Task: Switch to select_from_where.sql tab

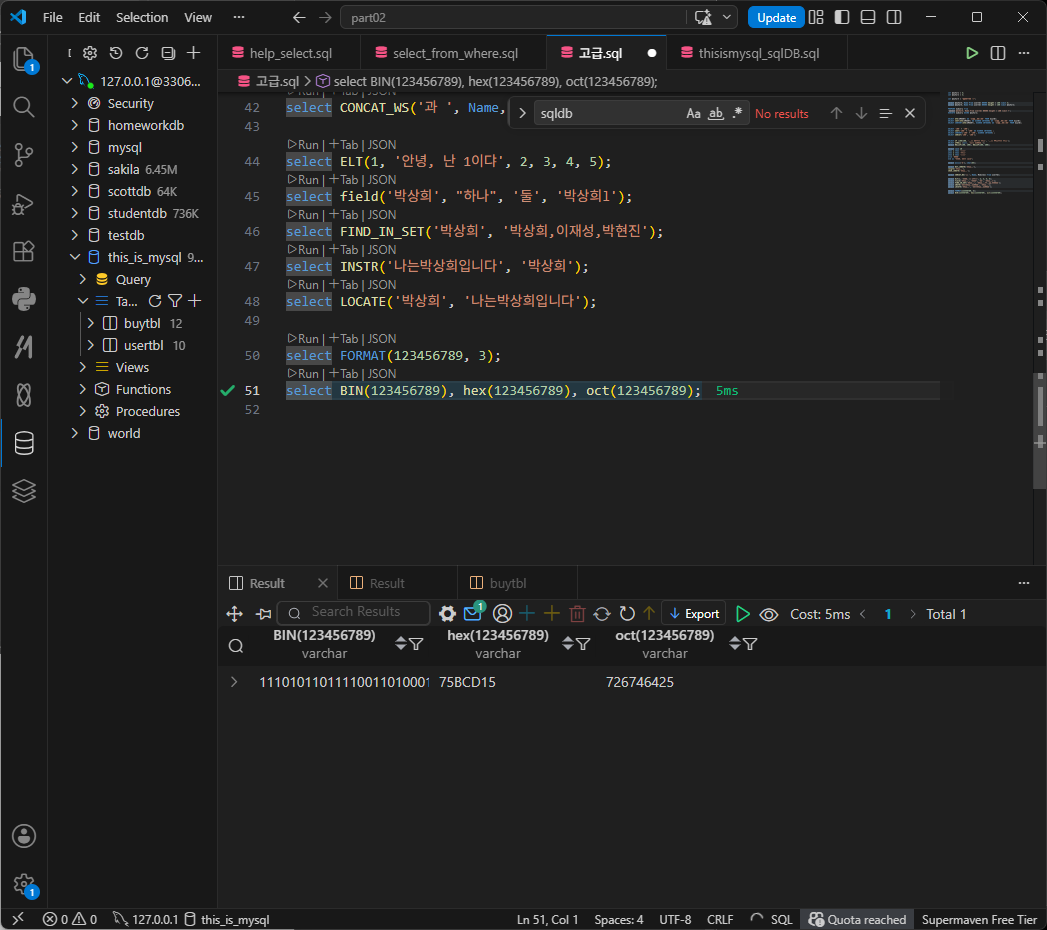Action: click(x=453, y=53)
